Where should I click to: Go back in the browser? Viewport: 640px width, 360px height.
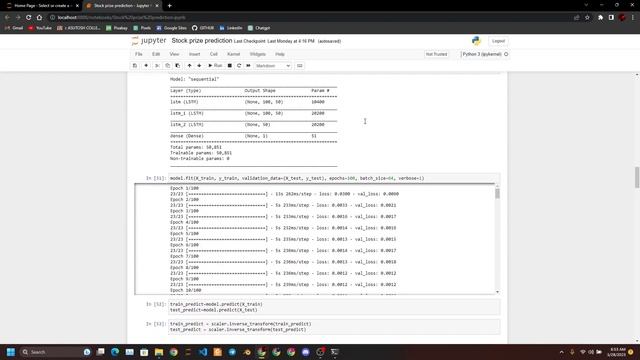(7, 18)
